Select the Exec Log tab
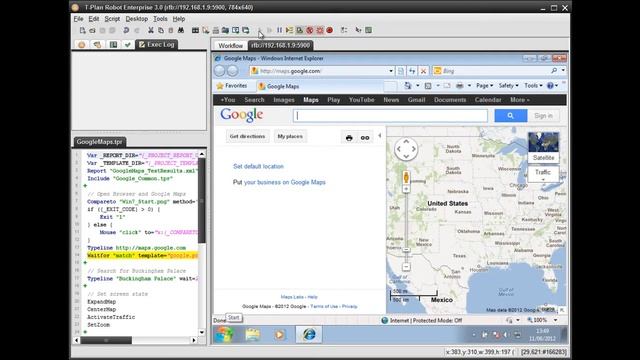The image size is (640, 360). (x=156, y=44)
